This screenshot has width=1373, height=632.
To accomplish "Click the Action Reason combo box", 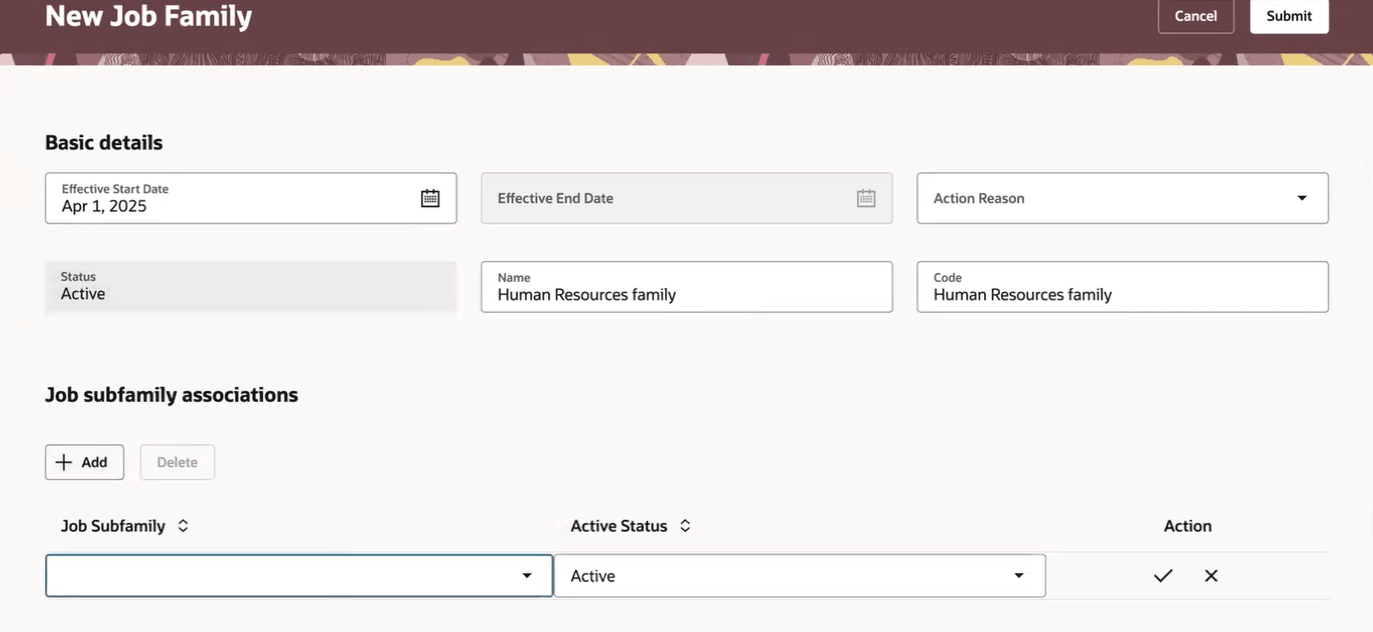I will tap(1123, 198).
